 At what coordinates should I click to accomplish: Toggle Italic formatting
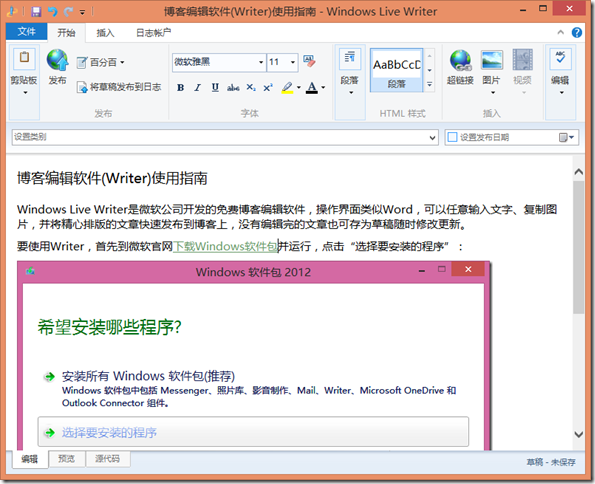point(197,88)
